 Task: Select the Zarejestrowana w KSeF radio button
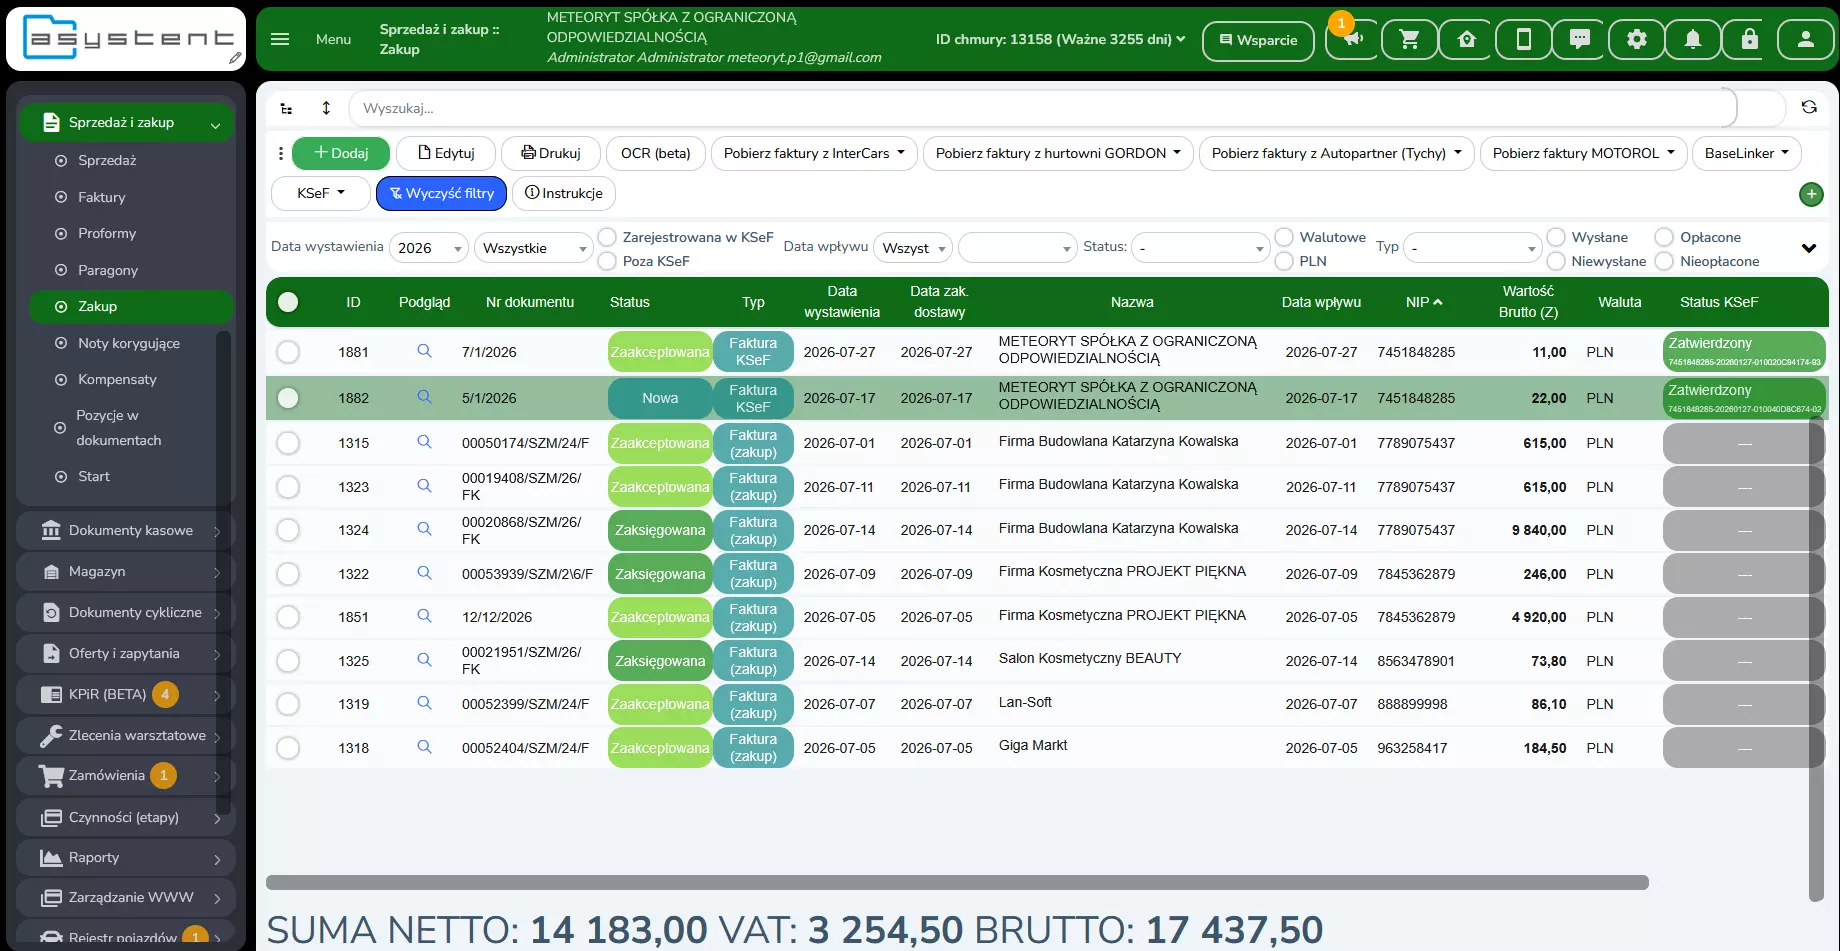[607, 237]
